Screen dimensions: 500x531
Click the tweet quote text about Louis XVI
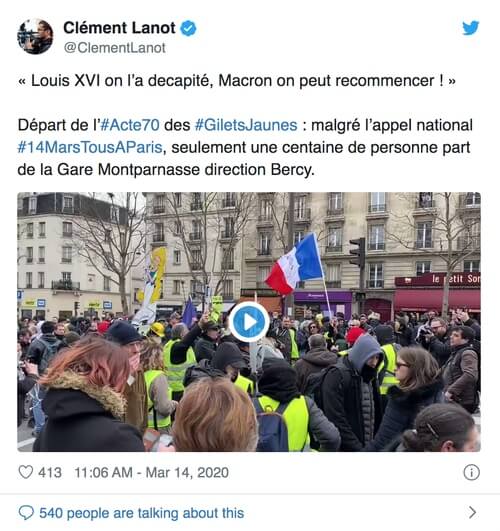(236, 81)
